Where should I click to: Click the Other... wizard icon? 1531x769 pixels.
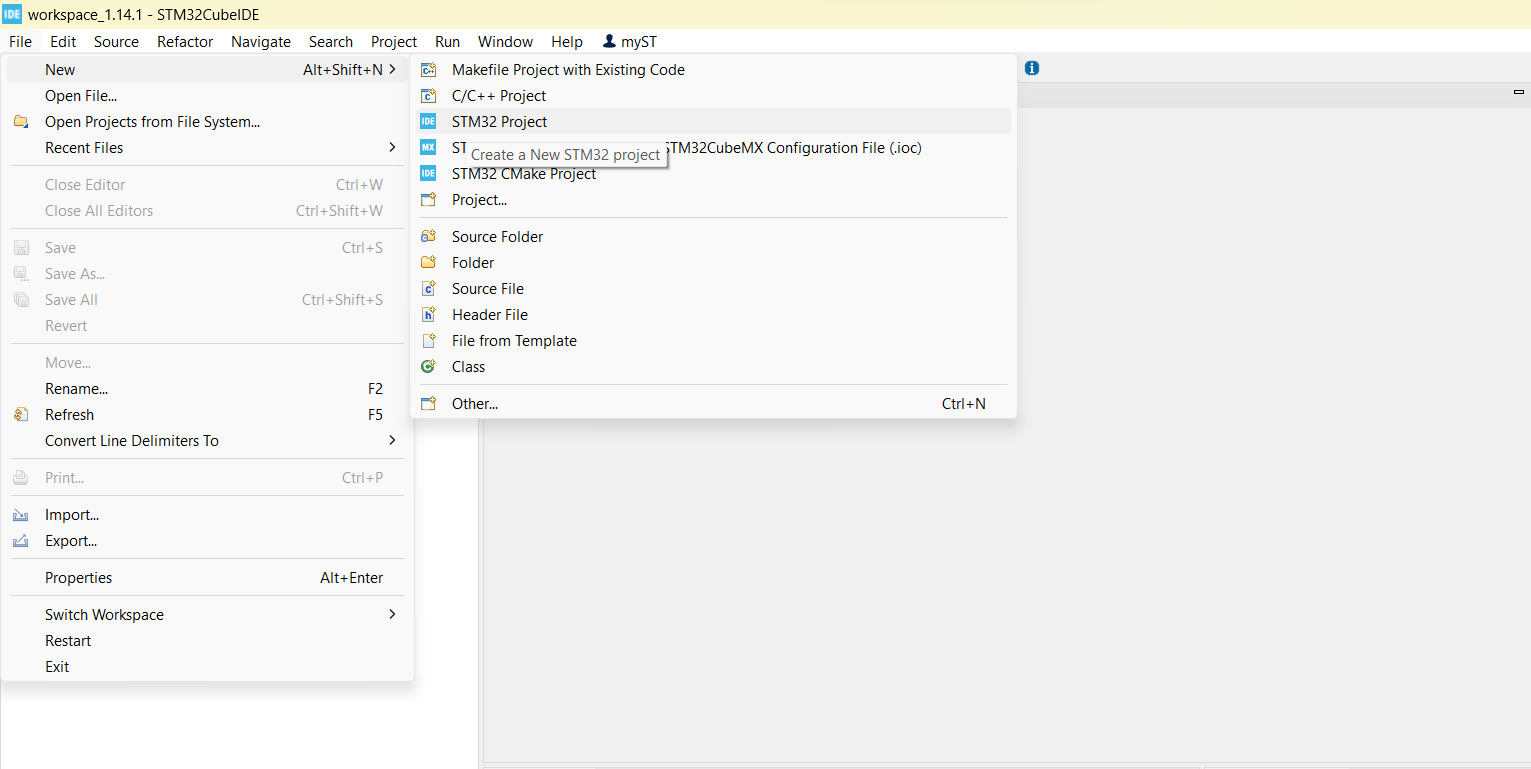428,404
